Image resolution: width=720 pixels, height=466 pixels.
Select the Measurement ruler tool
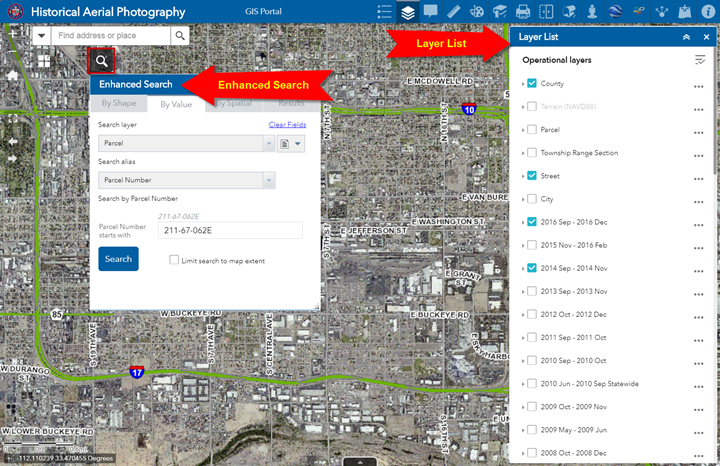point(454,12)
